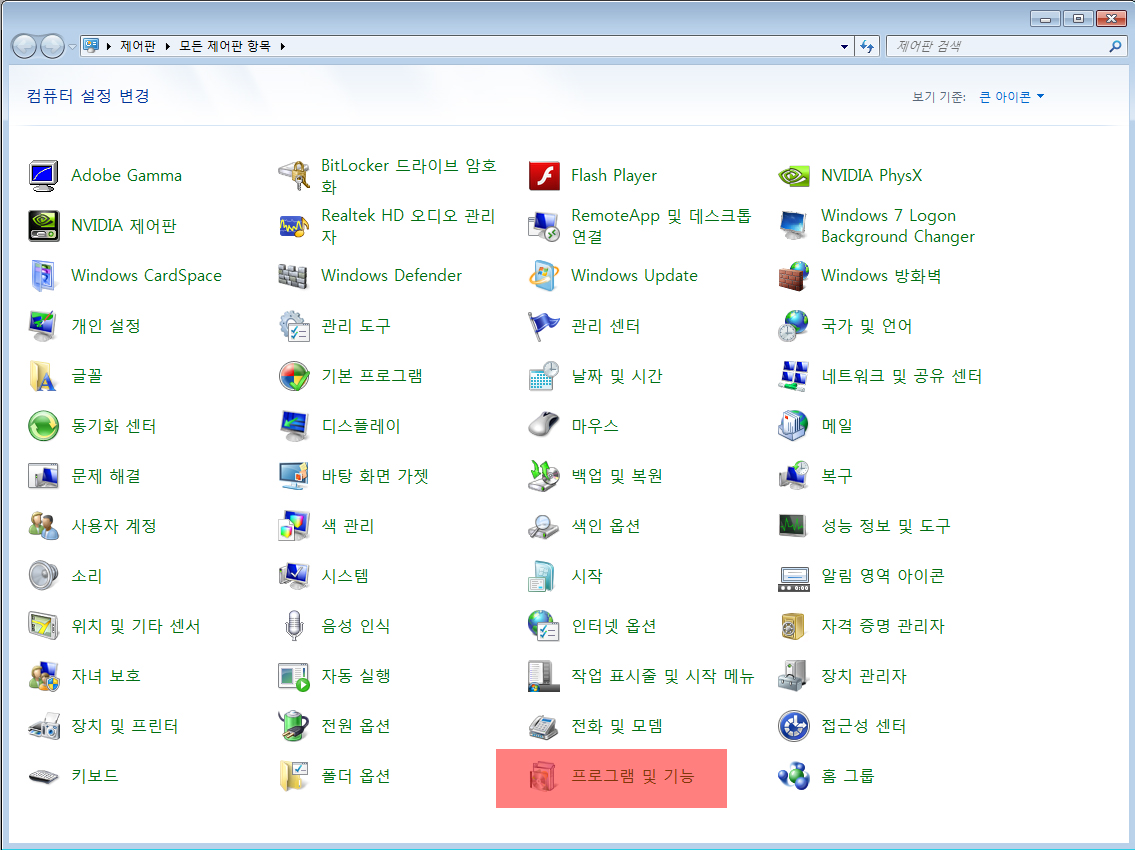The width and height of the screenshot is (1135, 850).
Task: Open 홈 그룹 icon
Action: click(793, 776)
